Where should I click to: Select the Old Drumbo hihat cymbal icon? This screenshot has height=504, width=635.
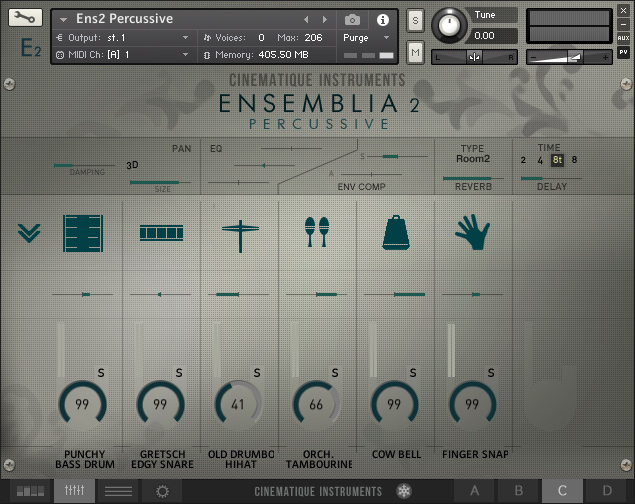click(x=240, y=236)
